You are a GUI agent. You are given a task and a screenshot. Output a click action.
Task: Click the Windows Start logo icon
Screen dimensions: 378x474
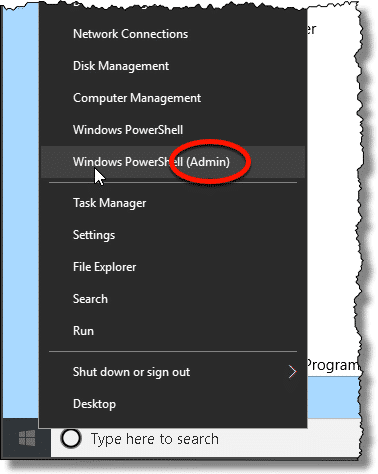click(x=27, y=438)
